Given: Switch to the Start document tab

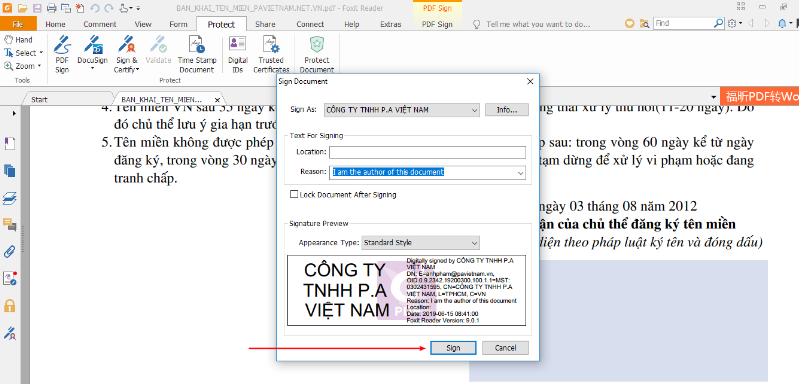Looking at the screenshot, I should pyautogui.click(x=39, y=99).
